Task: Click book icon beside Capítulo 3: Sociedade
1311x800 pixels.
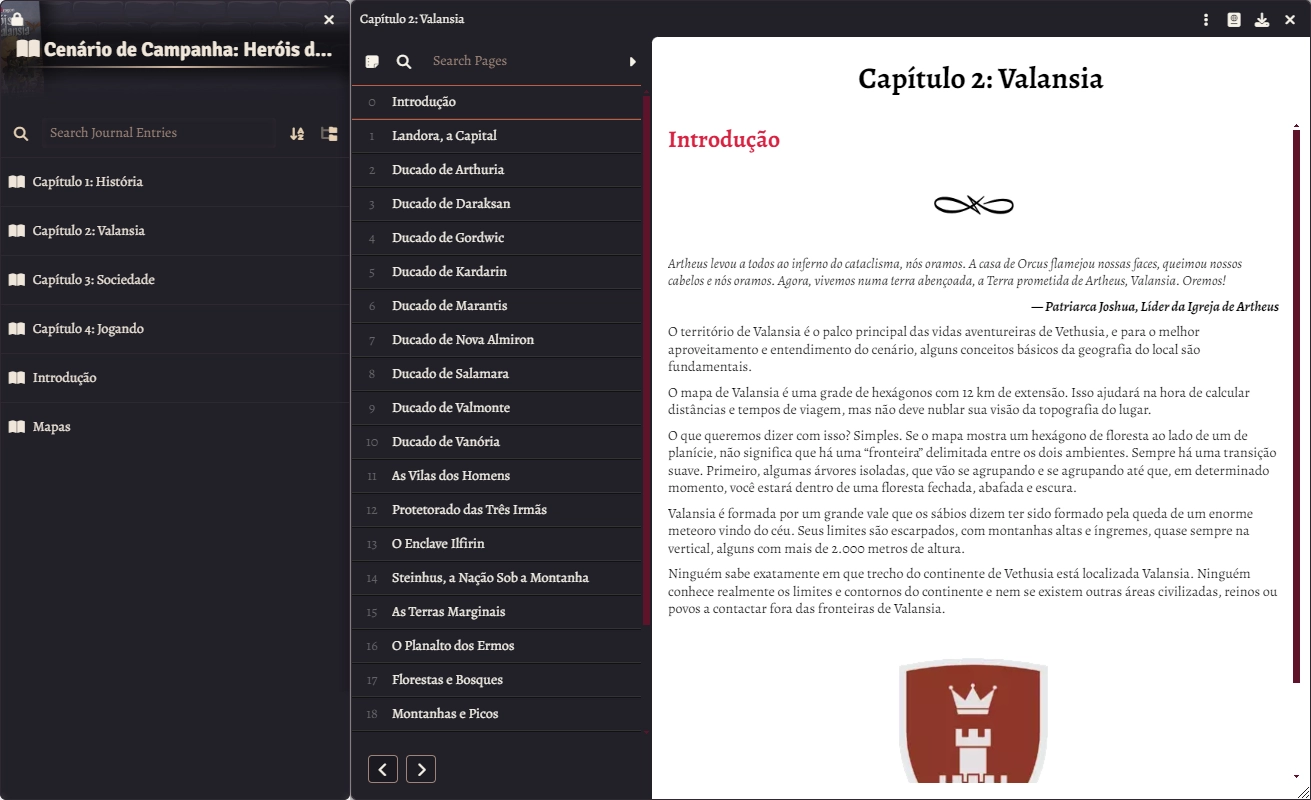Action: [16, 280]
